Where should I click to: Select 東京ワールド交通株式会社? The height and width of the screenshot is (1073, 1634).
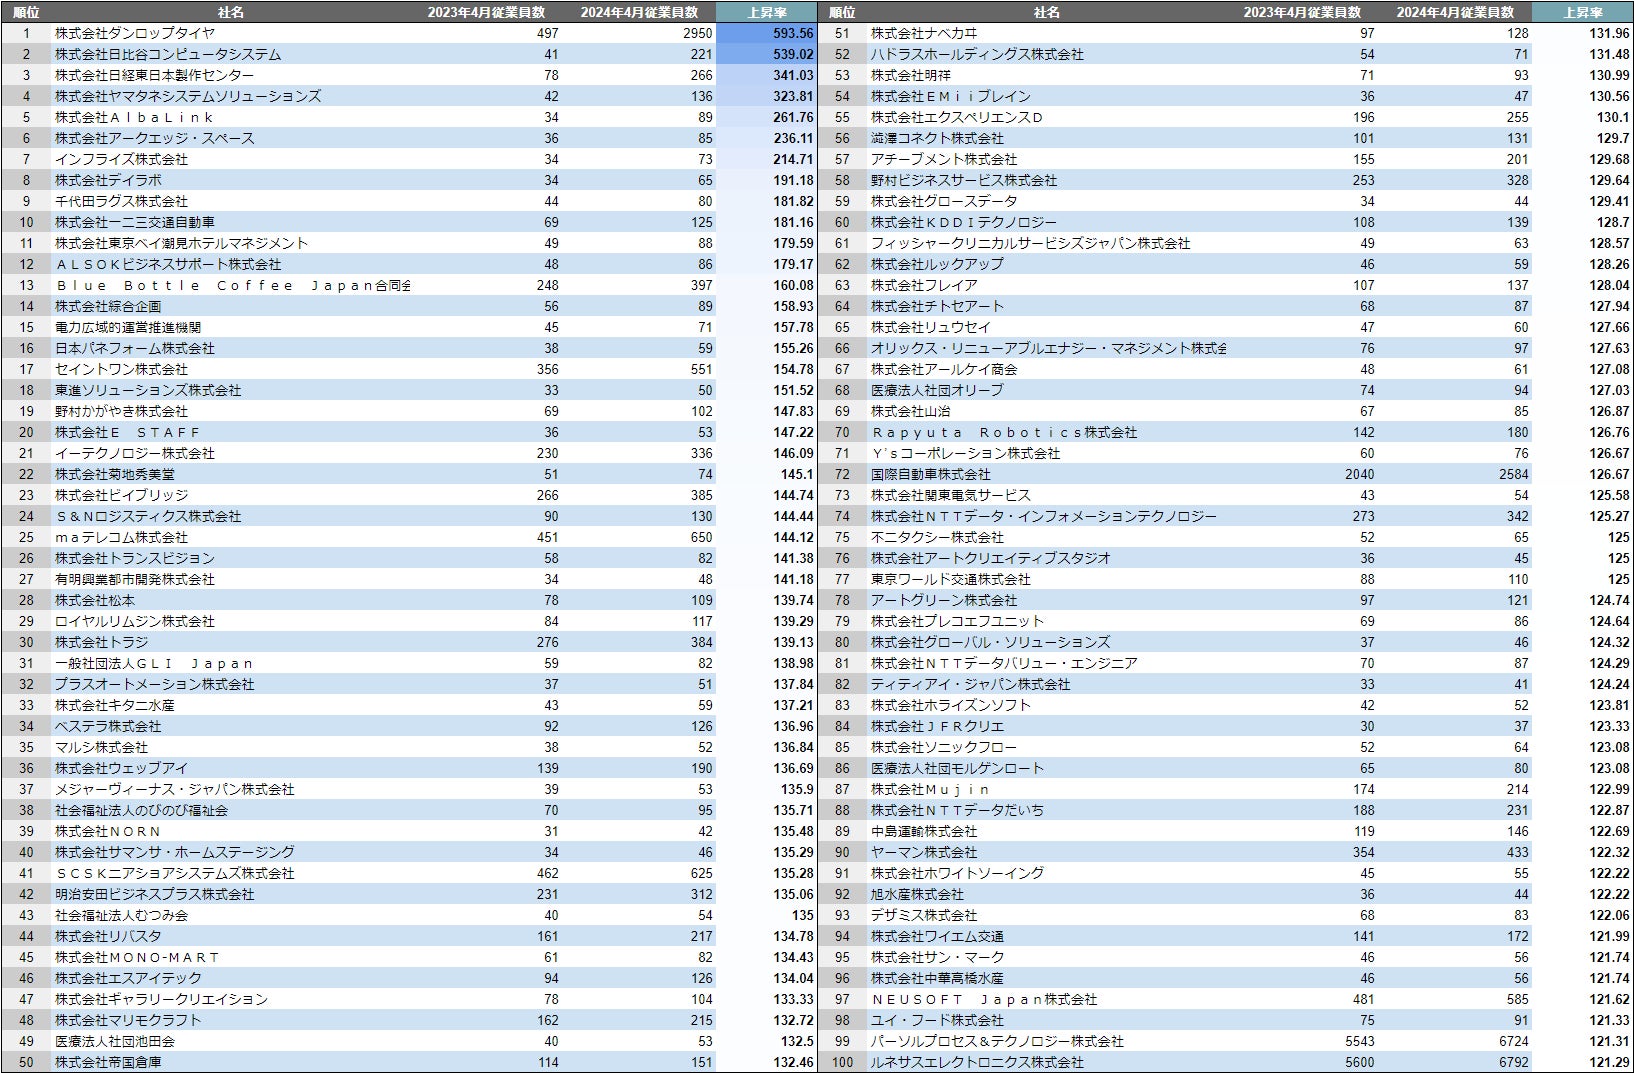(951, 579)
